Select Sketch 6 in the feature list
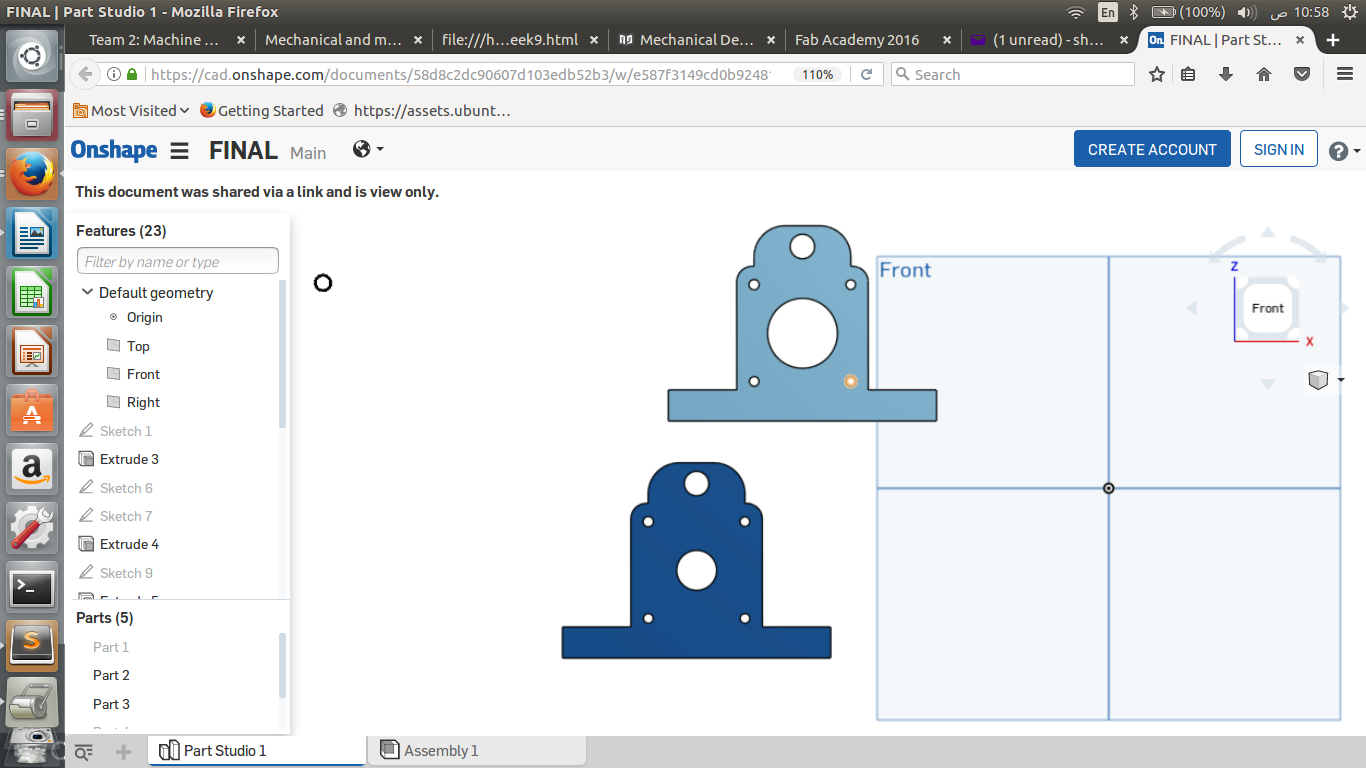Image resolution: width=1366 pixels, height=768 pixels. (126, 488)
